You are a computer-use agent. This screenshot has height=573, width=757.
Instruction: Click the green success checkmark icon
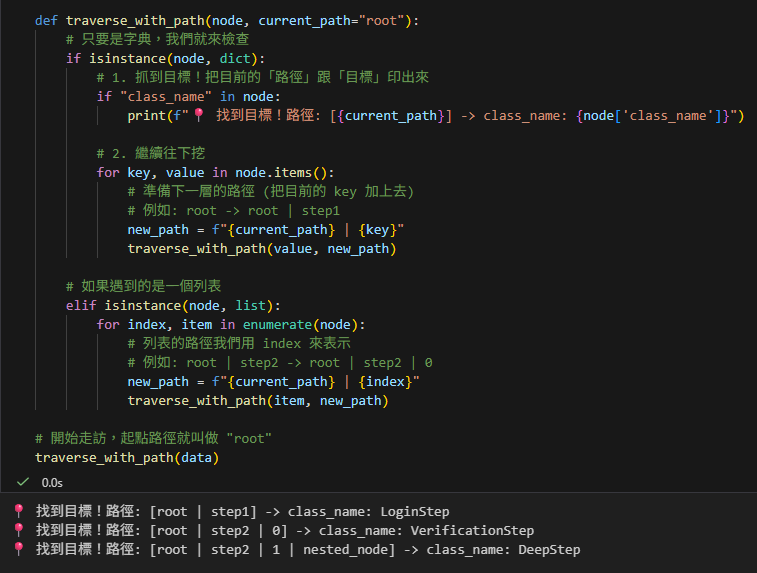point(23,482)
